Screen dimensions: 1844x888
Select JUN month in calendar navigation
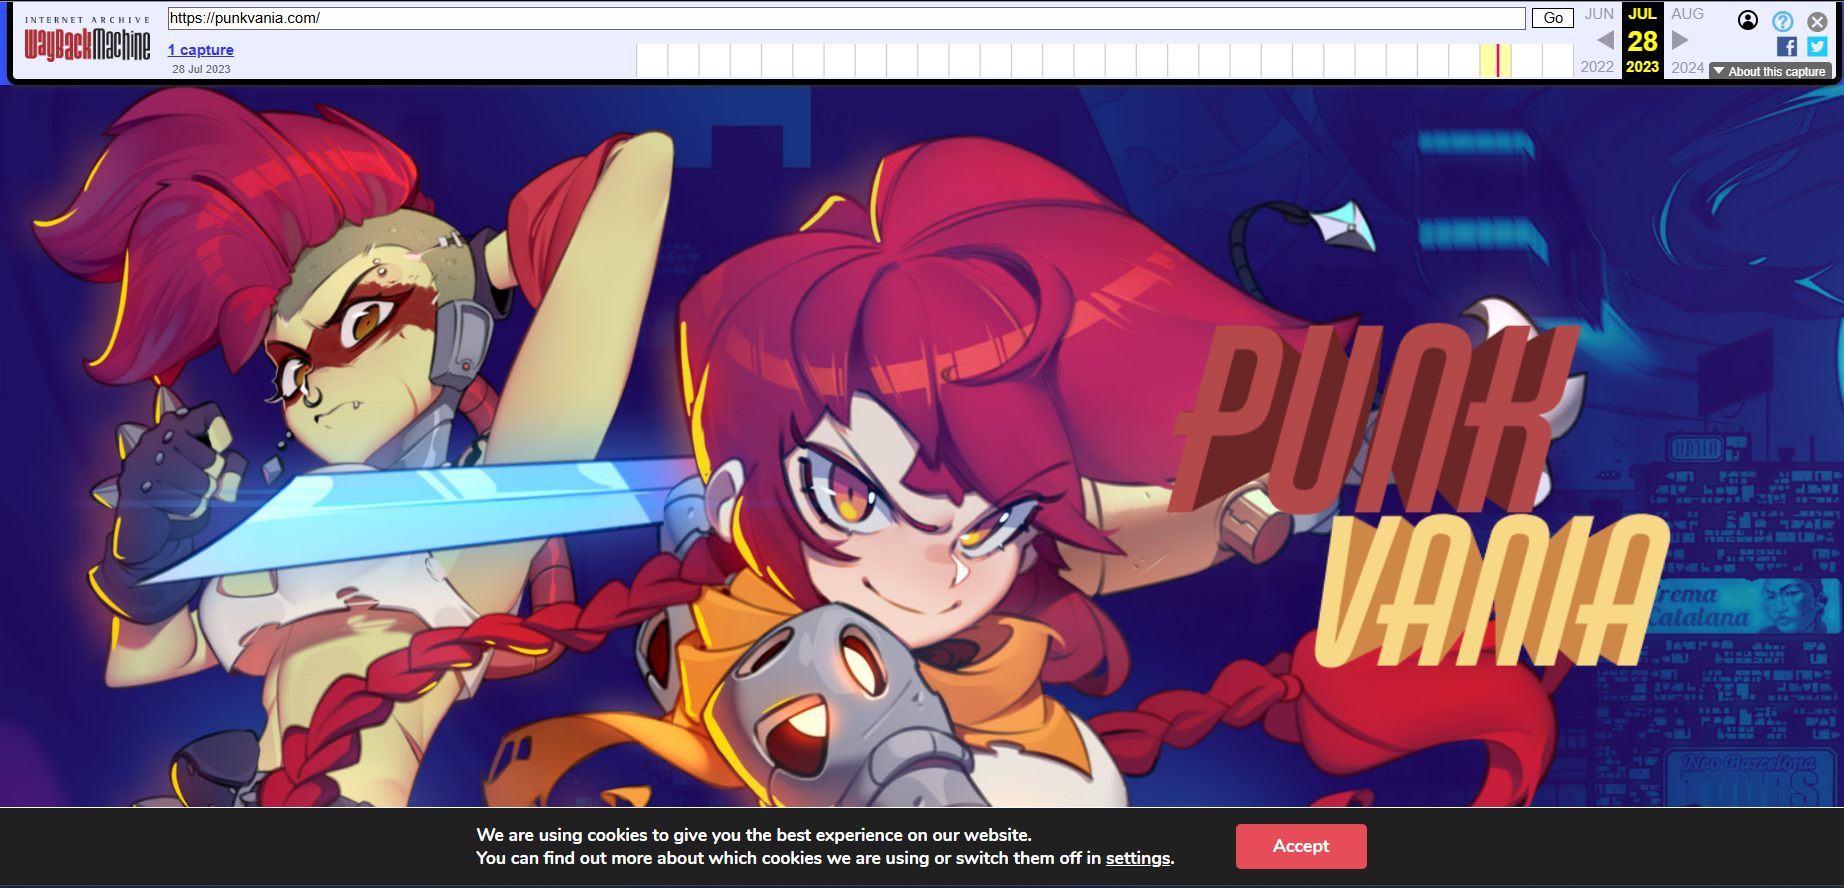click(1599, 14)
